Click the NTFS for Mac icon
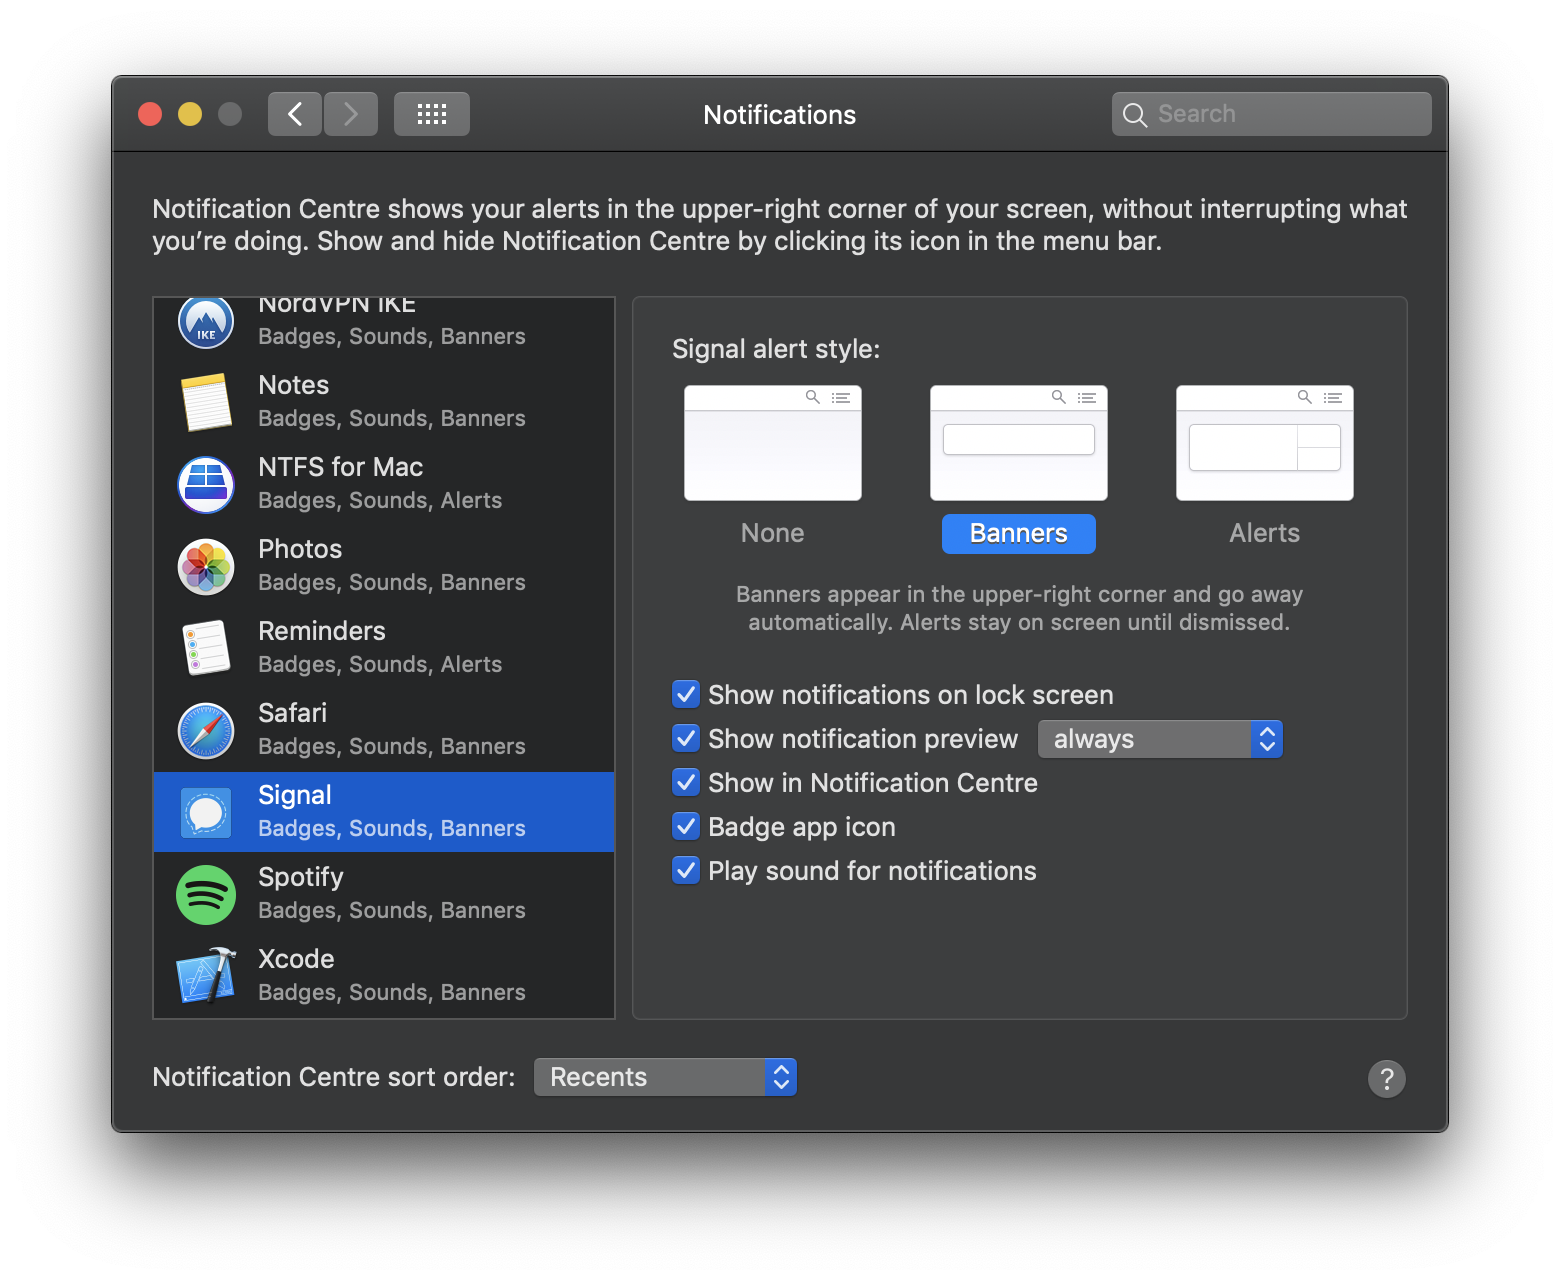Viewport: 1560px width, 1280px height. [206, 484]
